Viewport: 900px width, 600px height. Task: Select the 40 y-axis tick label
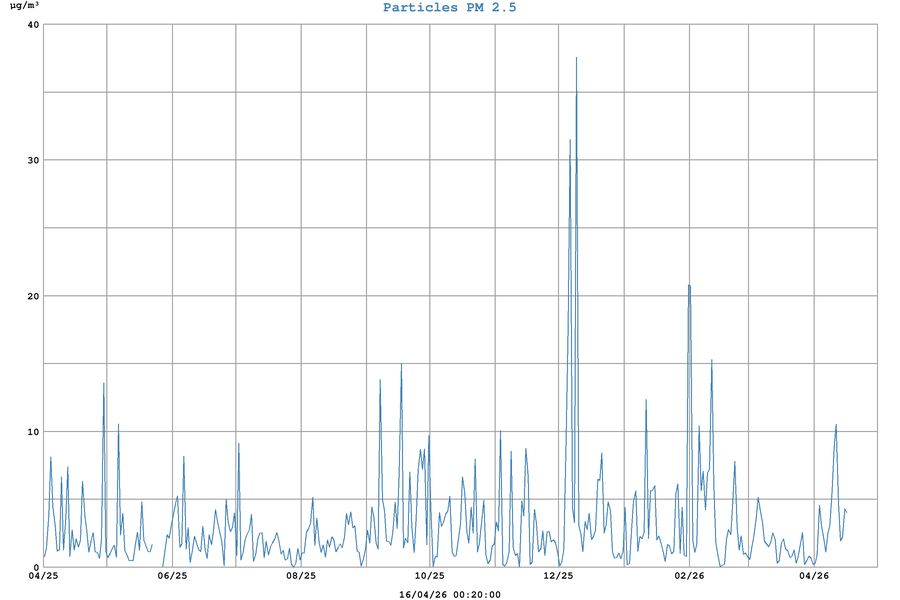(x=33, y=25)
